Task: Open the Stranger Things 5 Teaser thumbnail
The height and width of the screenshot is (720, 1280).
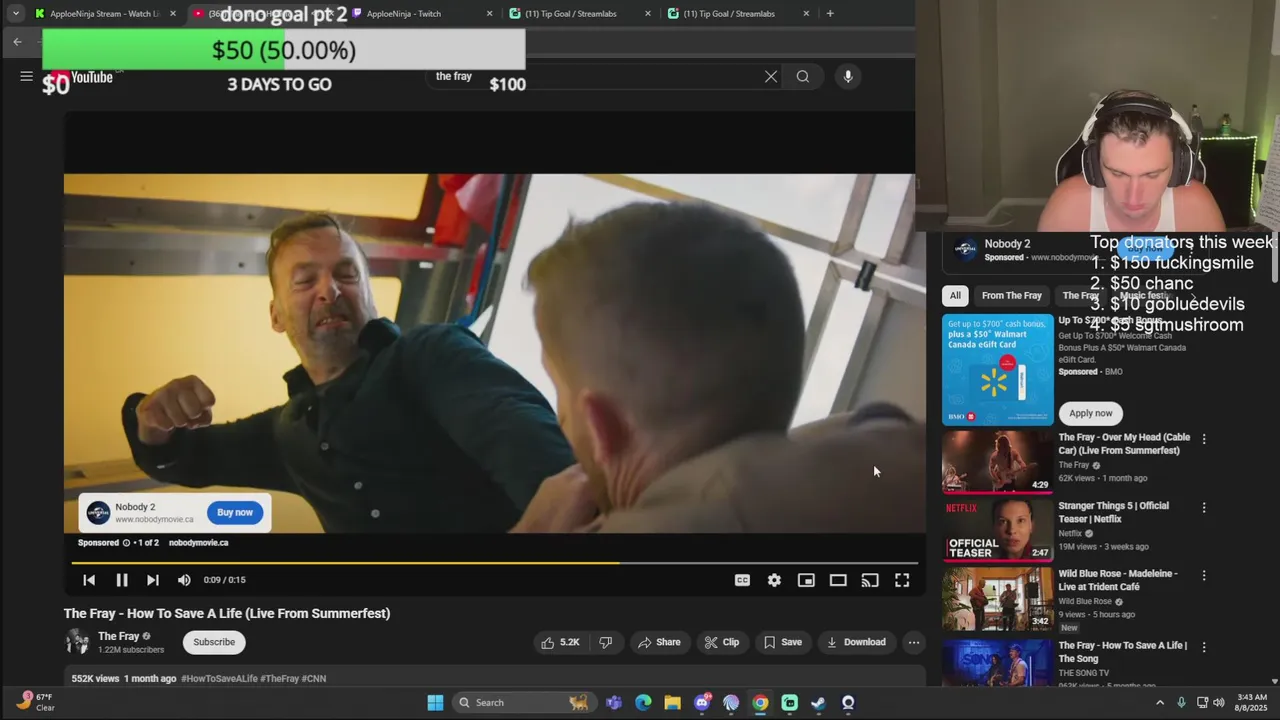Action: [x=998, y=530]
